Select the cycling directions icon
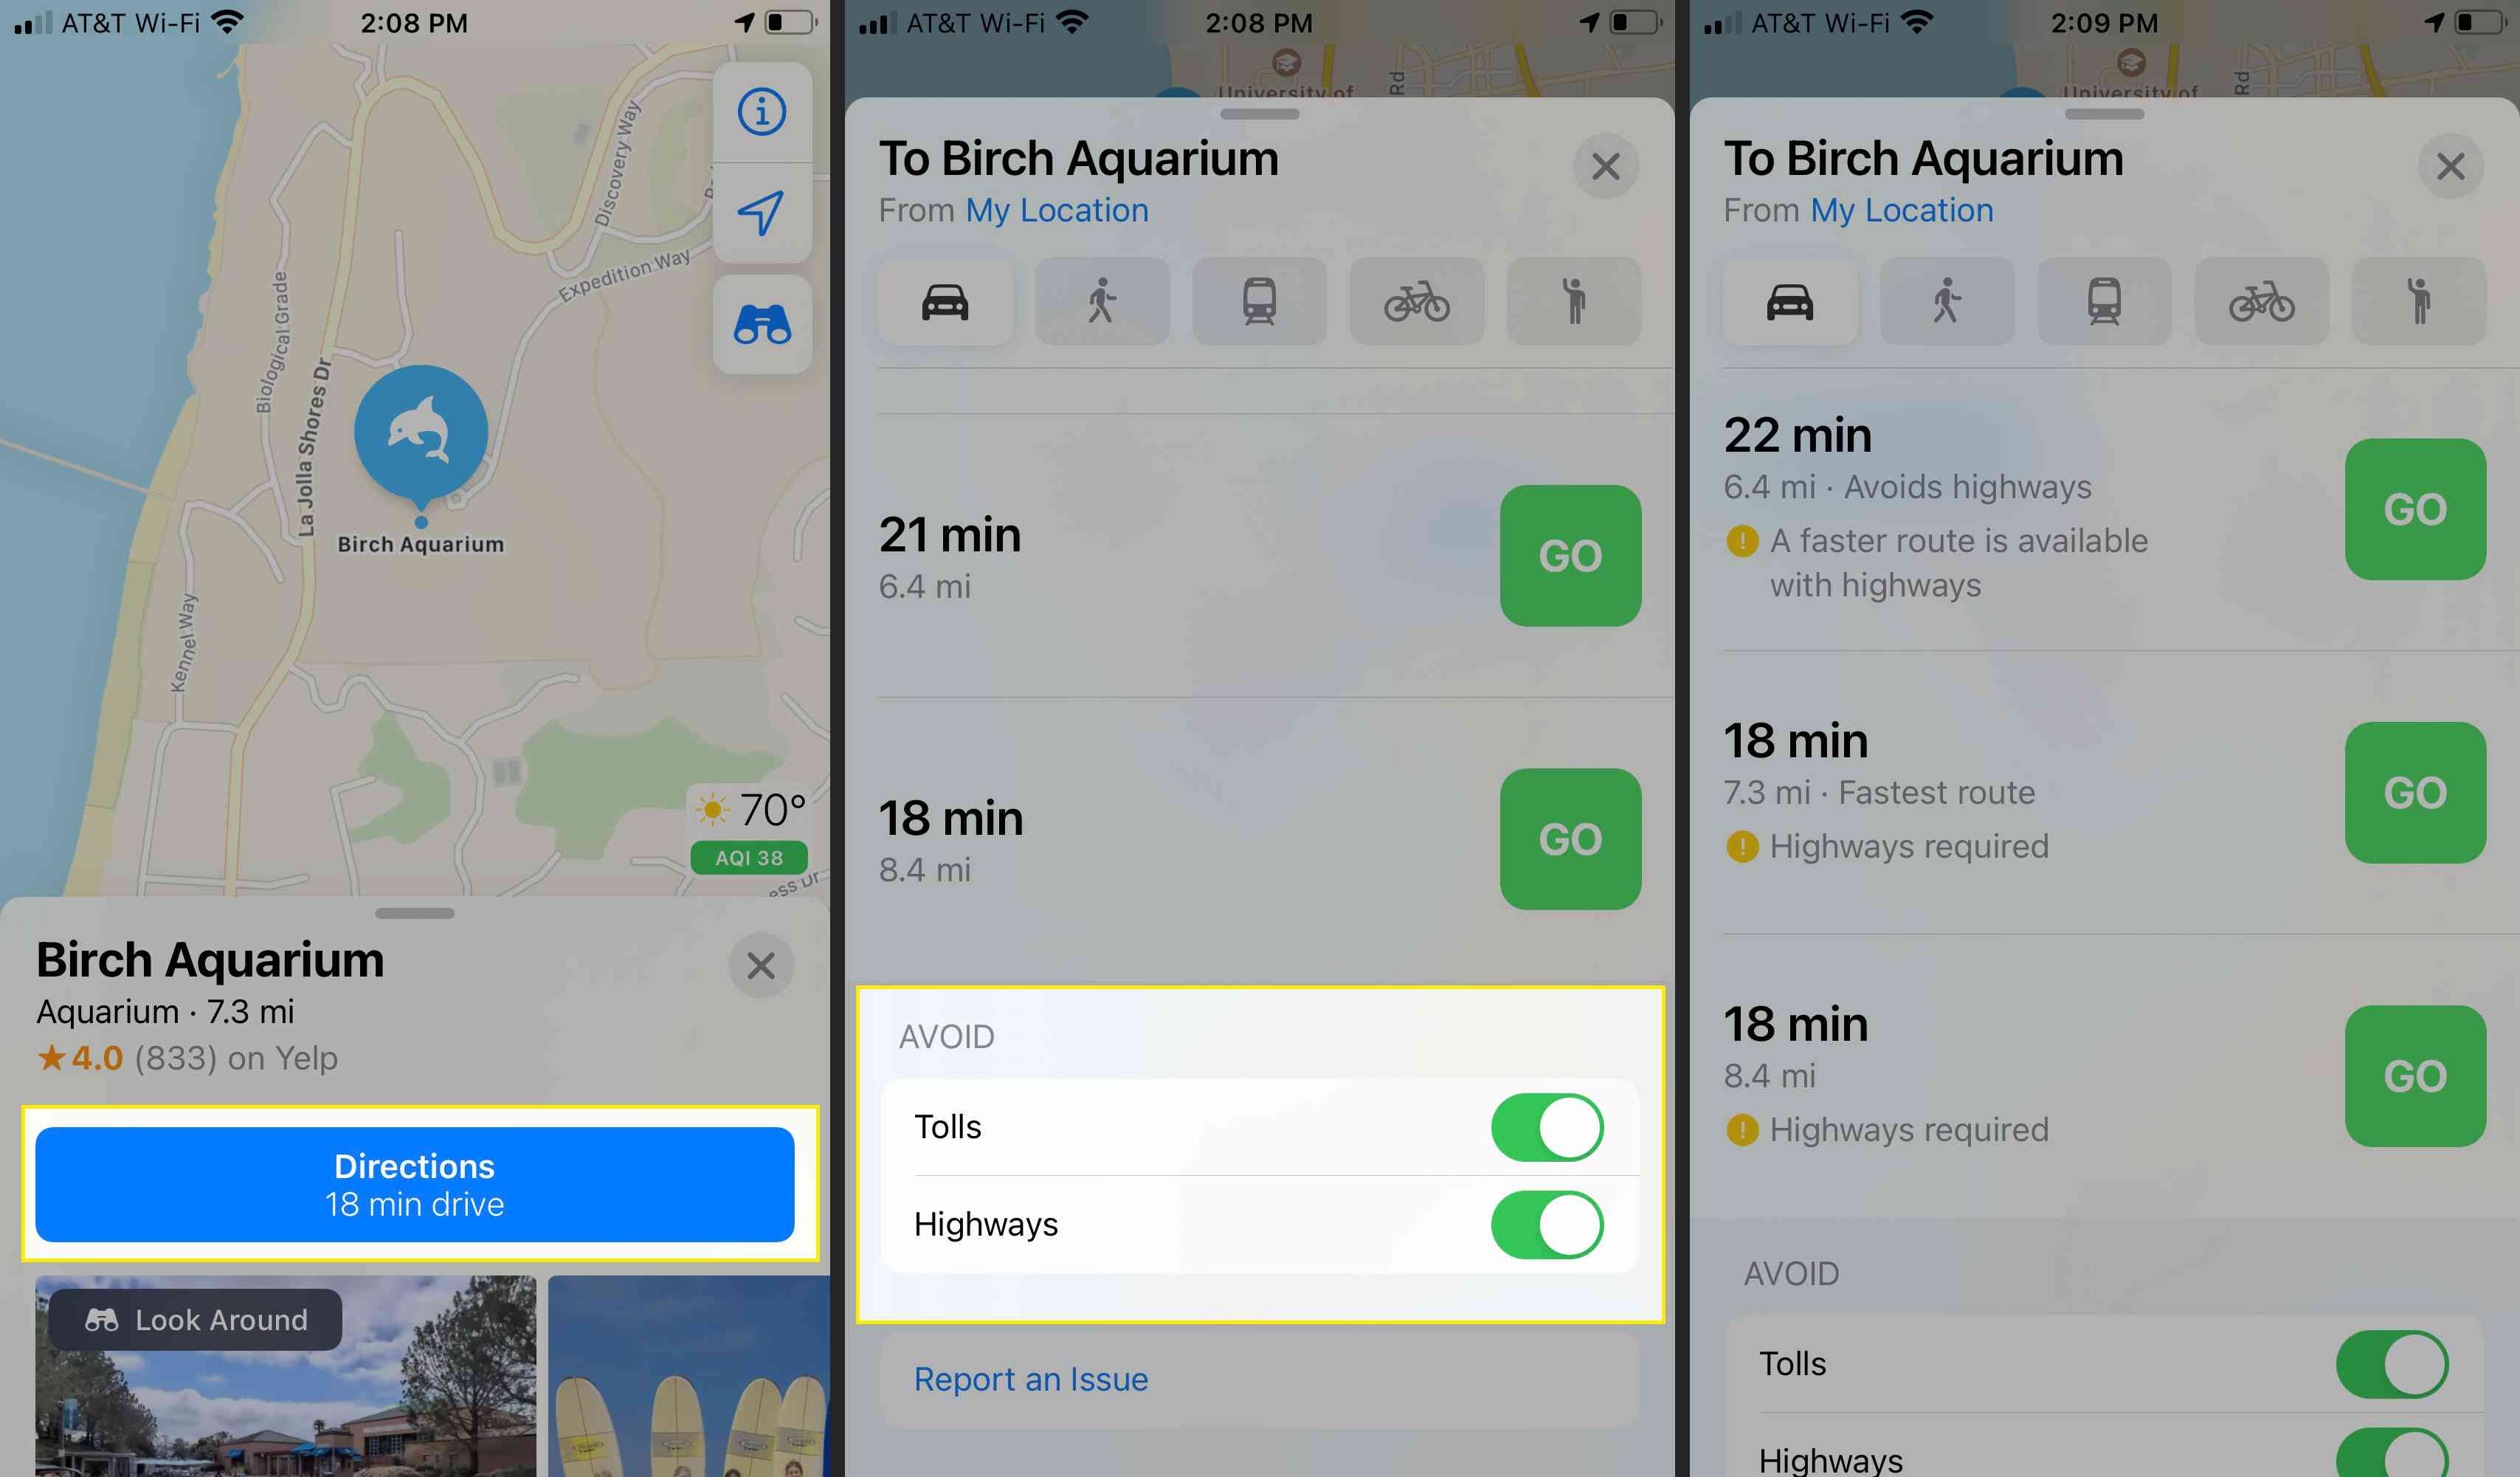Screen dimensions: 2520x1477 (1416, 299)
